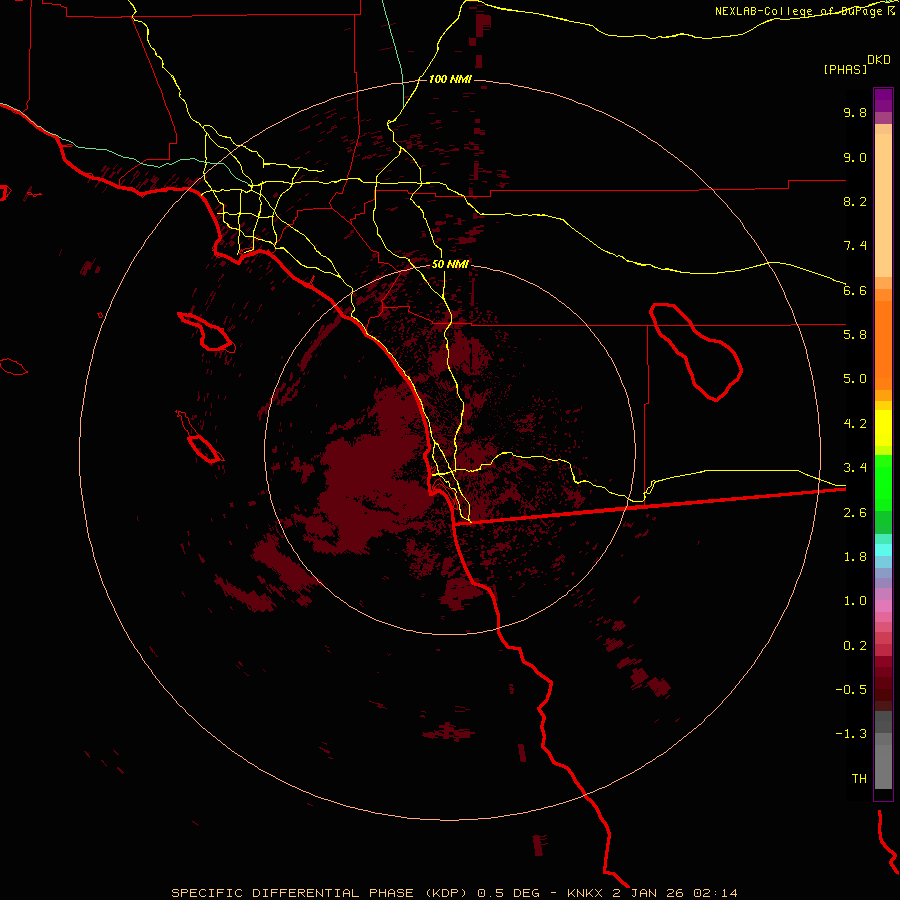Click the -0.5 value on color scale
This screenshot has width=900, height=900.
pyautogui.click(x=851, y=689)
